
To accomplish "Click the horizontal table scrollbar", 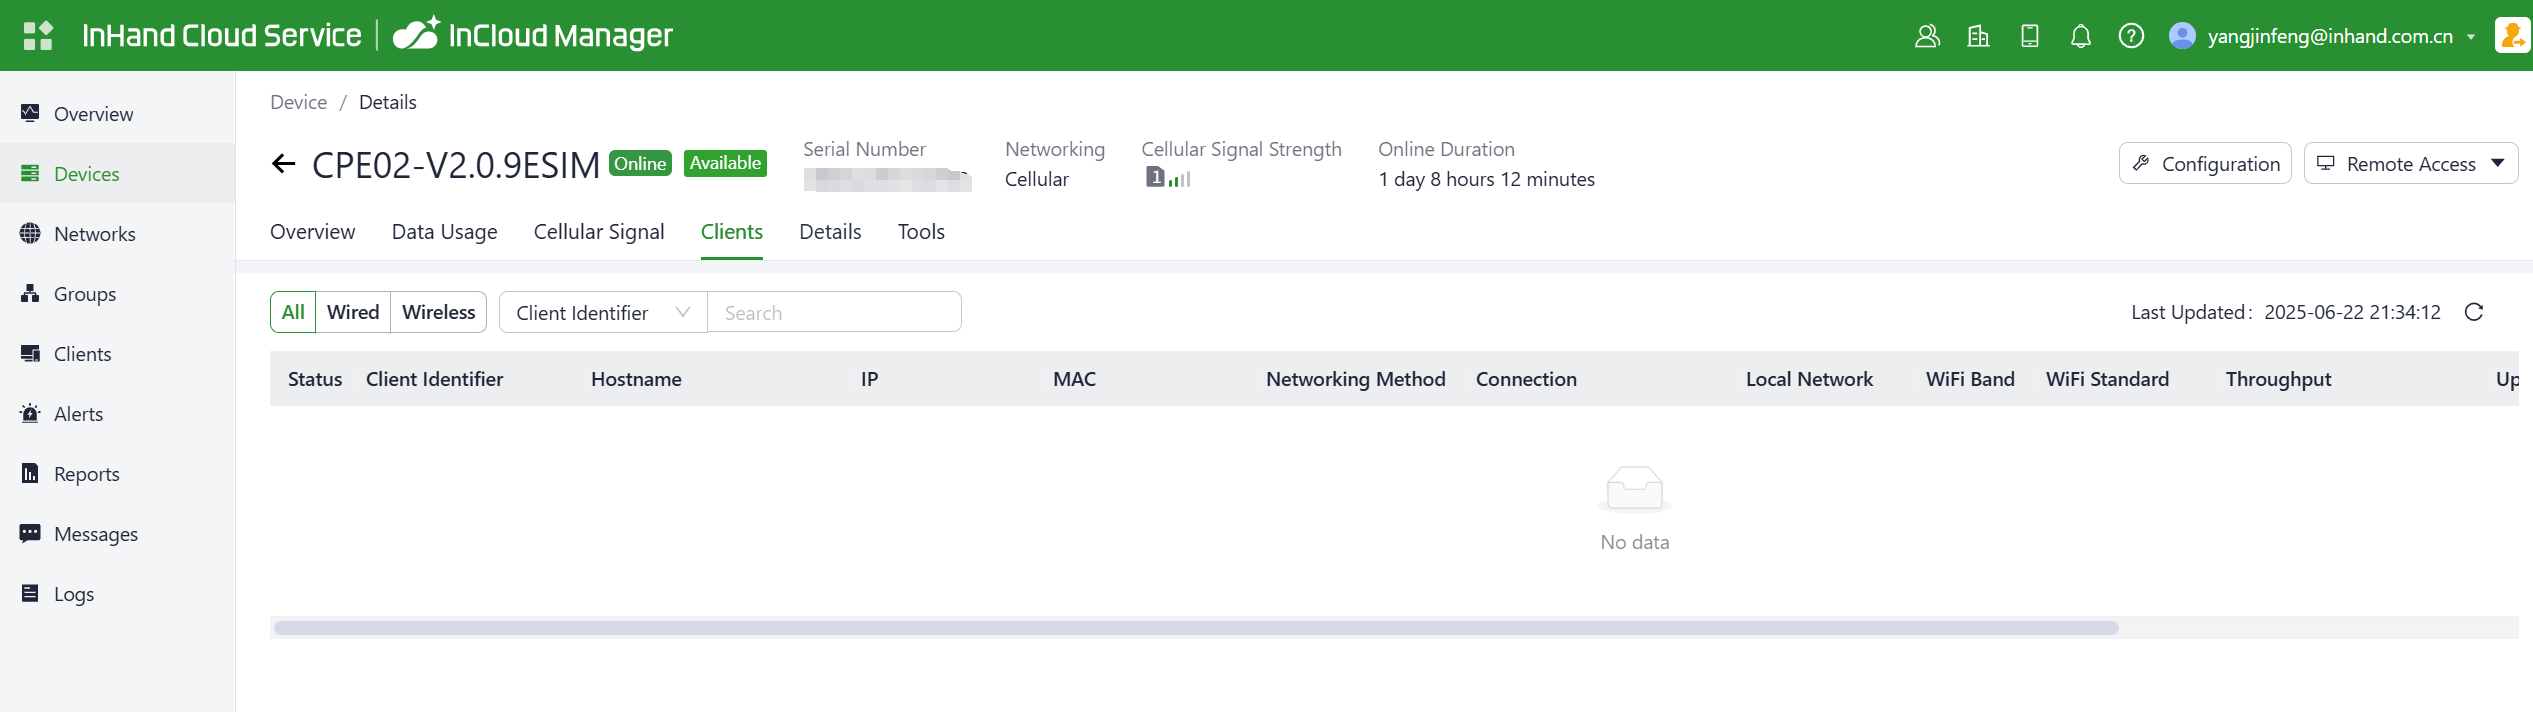I will pos(1195,628).
